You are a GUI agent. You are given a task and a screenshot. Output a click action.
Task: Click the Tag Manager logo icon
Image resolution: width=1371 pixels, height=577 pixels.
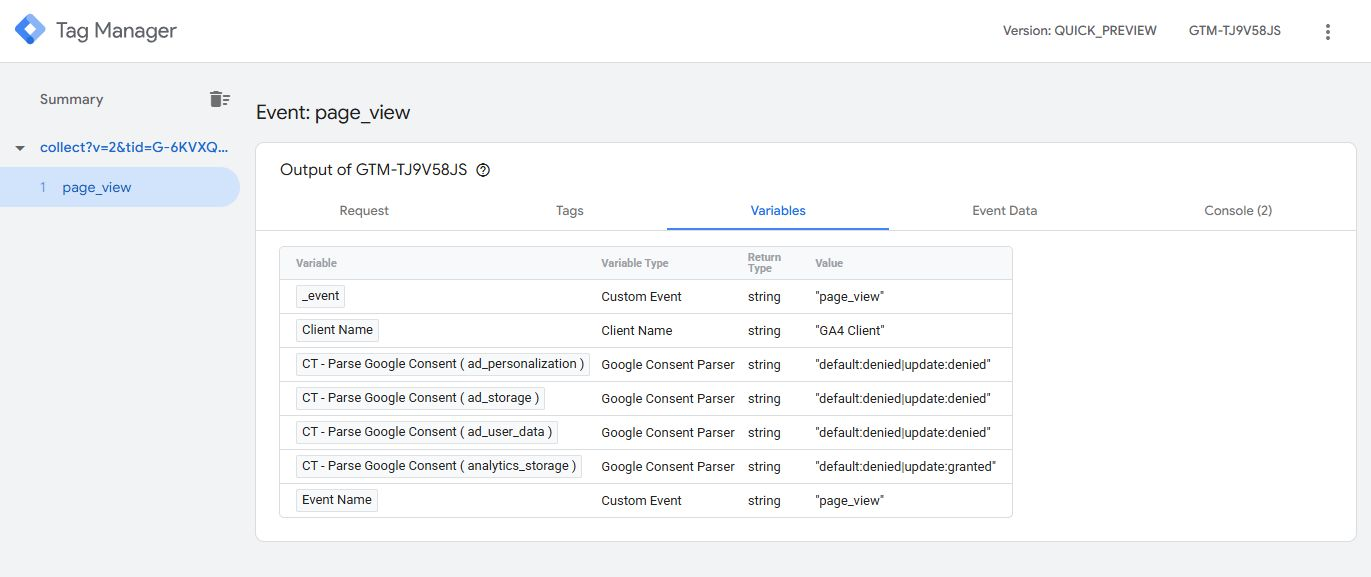(x=30, y=30)
